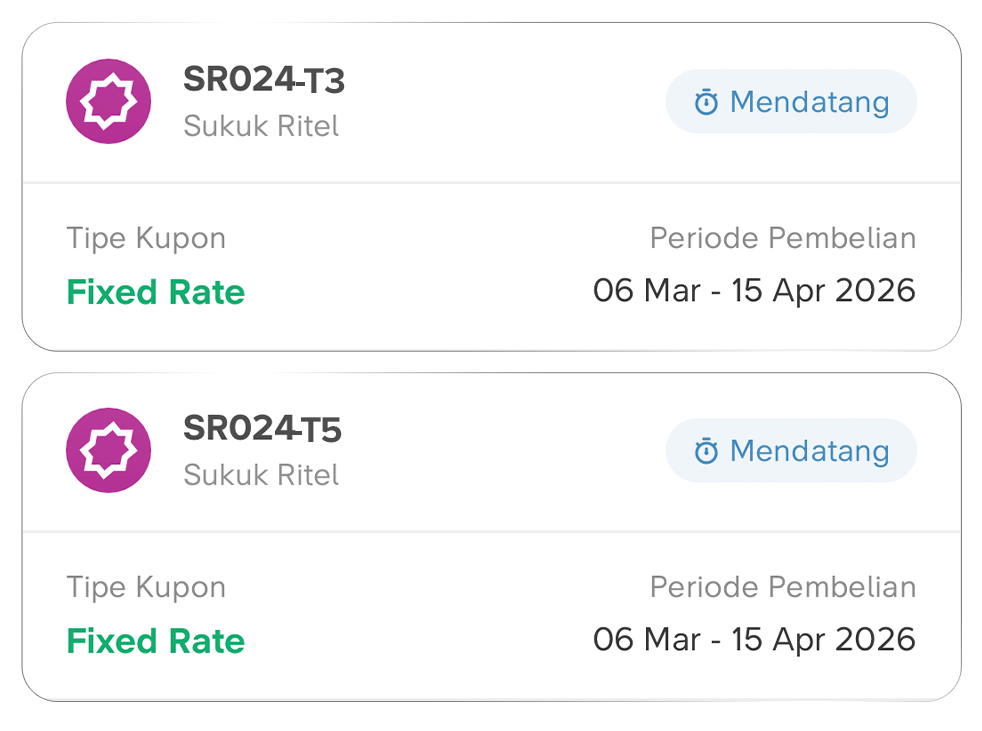The width and height of the screenshot is (982, 731).
Task: Click the stopwatch icon on SR024-T3 badge
Action: (706, 102)
